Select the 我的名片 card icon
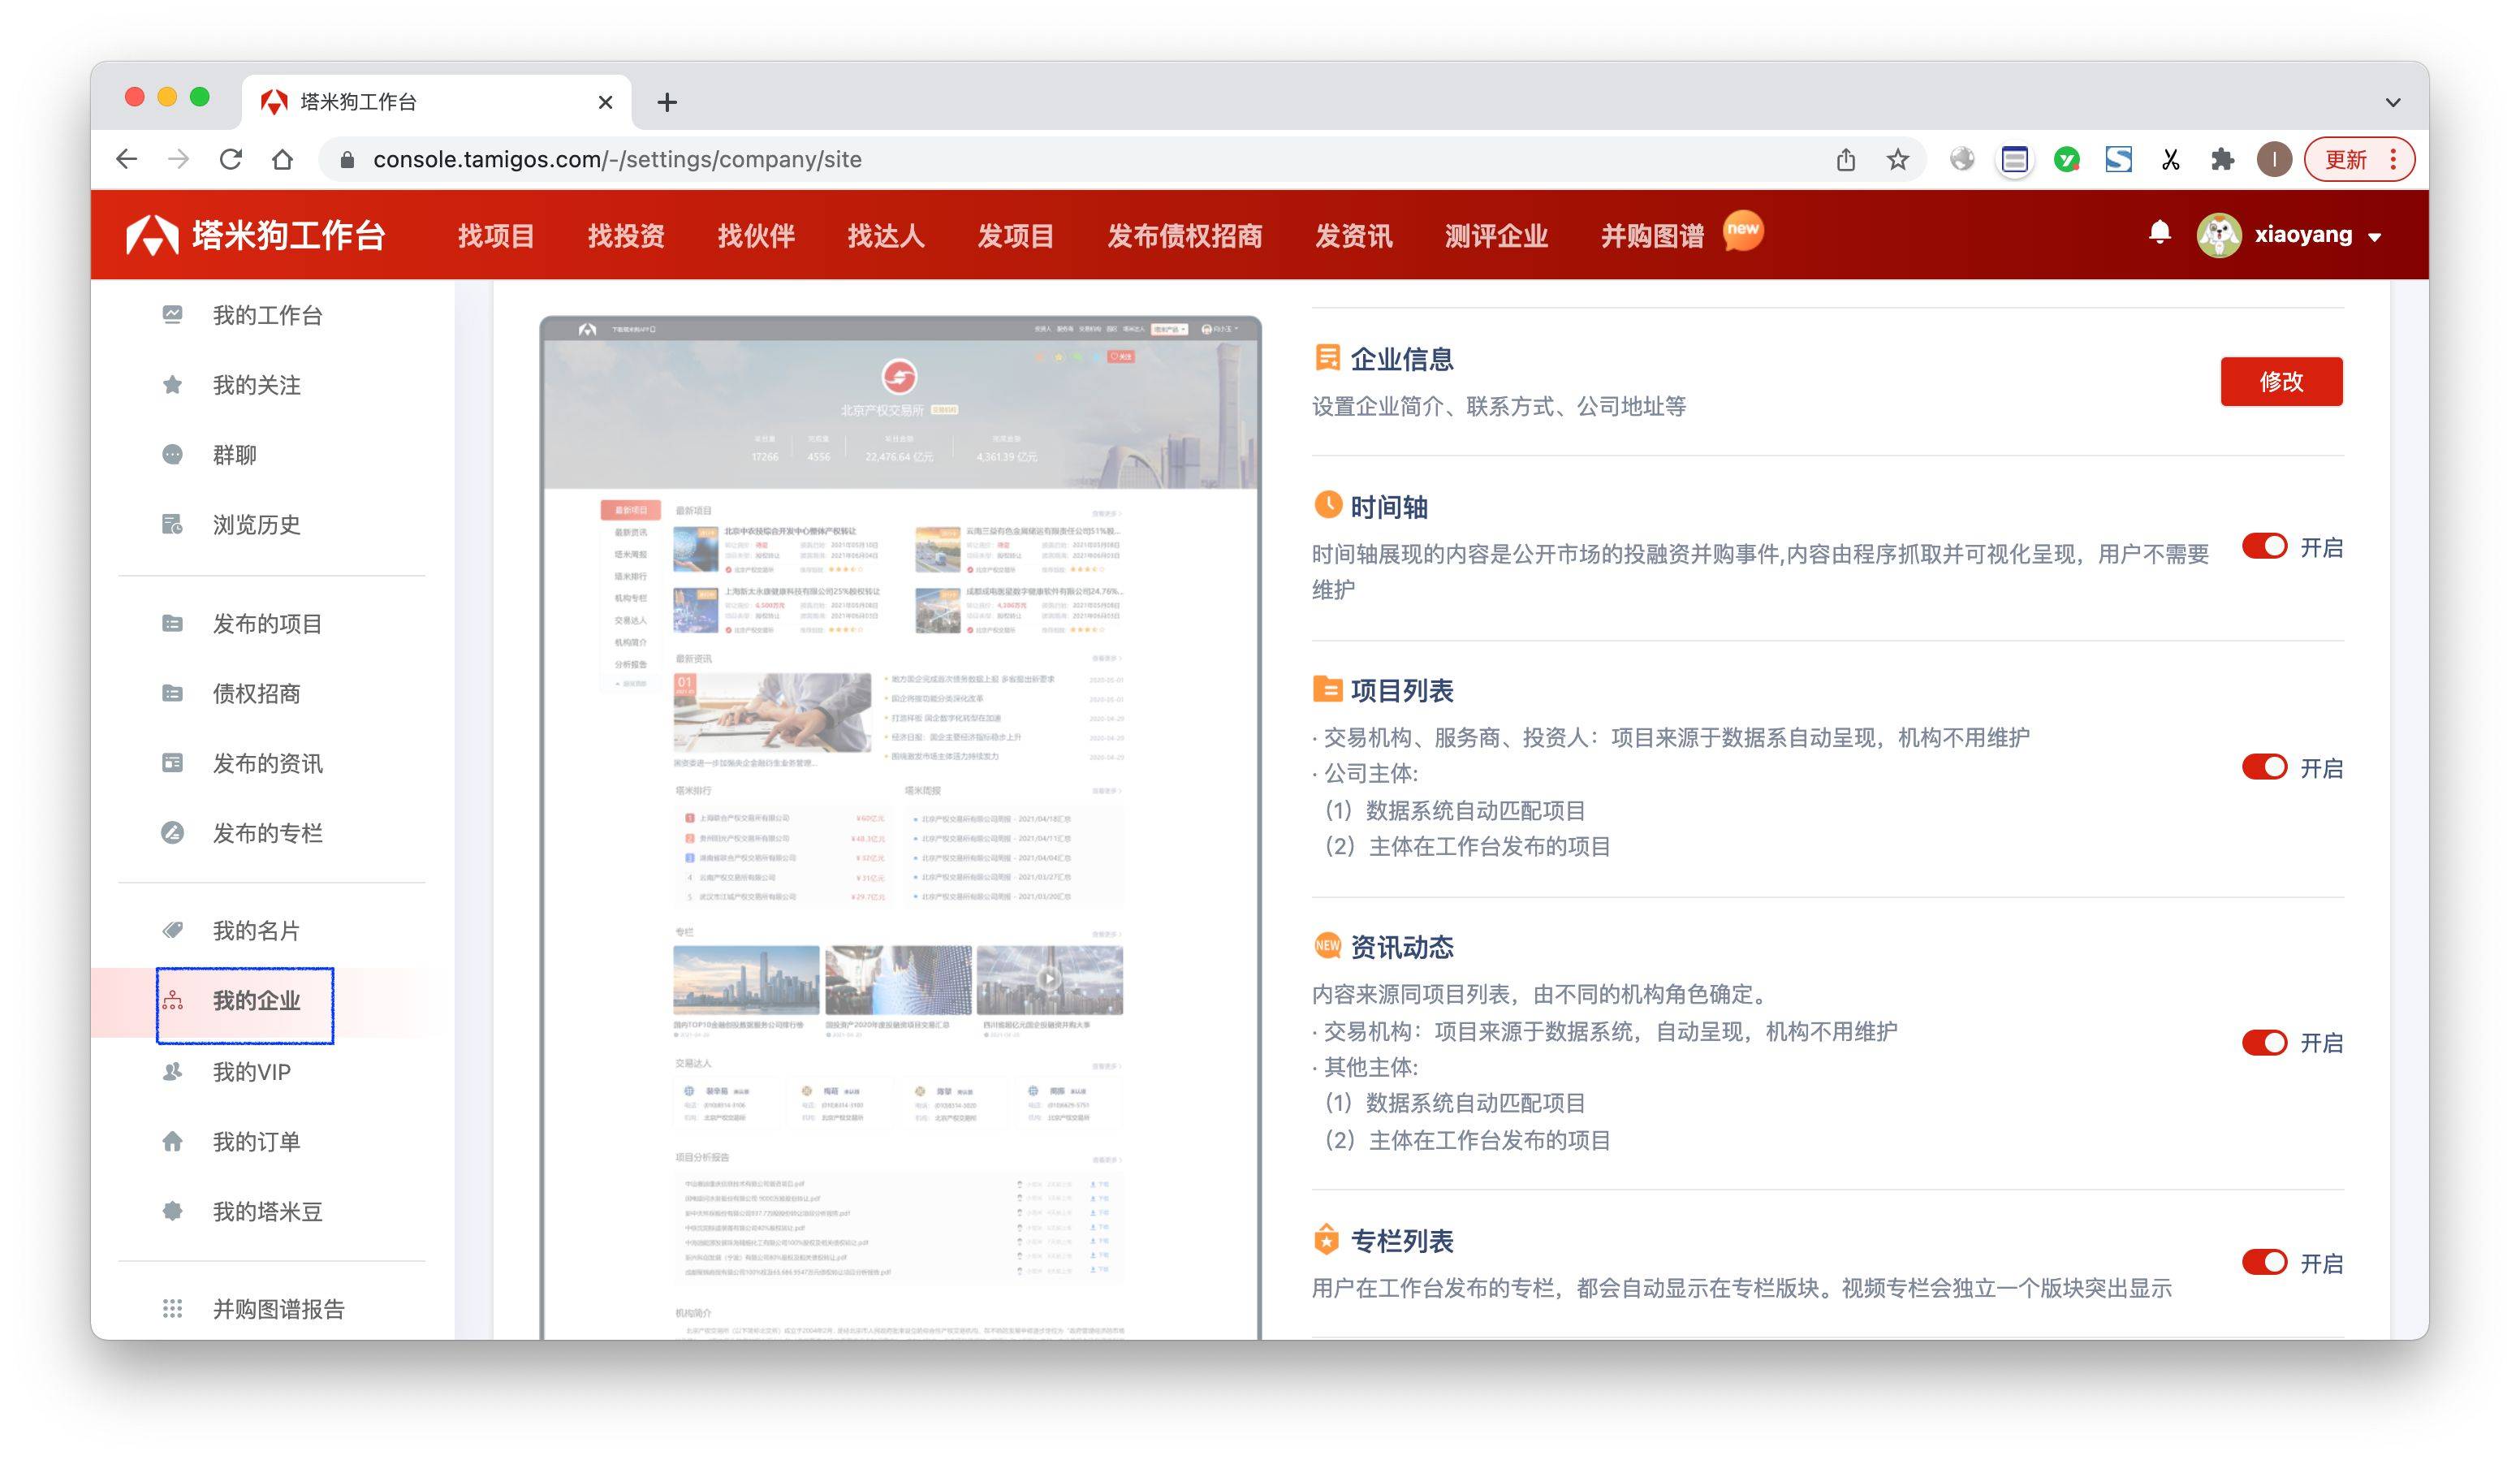The width and height of the screenshot is (2520, 1460). tap(173, 930)
